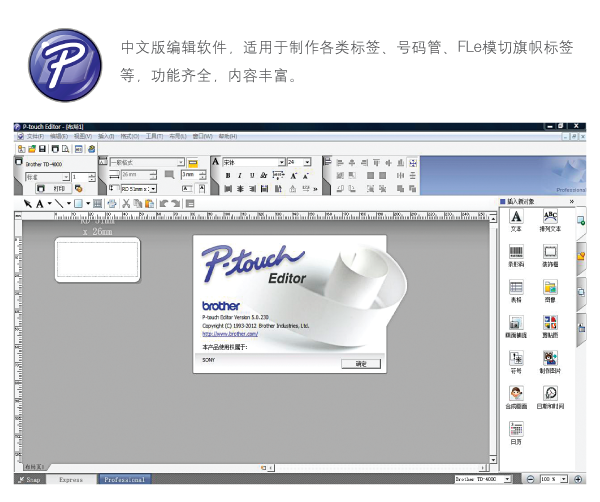Open print preview with magnifier icon
The width and height of the screenshot is (600, 502).
[x=66, y=149]
